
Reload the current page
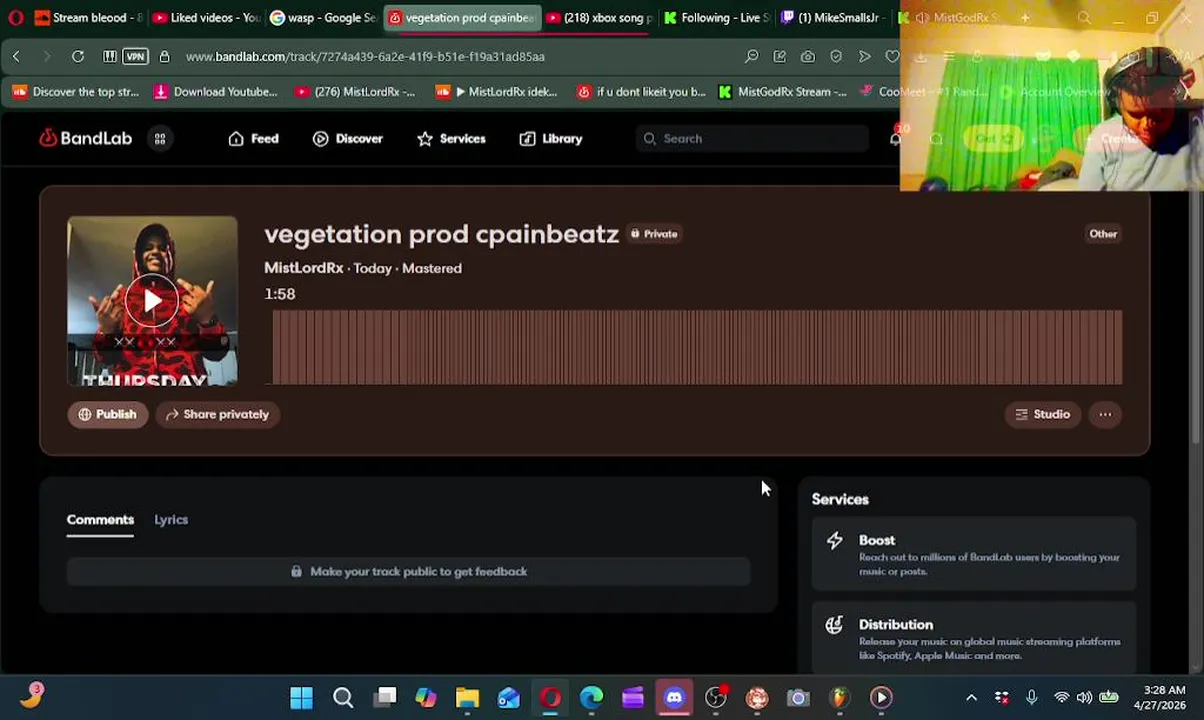[x=78, y=57]
